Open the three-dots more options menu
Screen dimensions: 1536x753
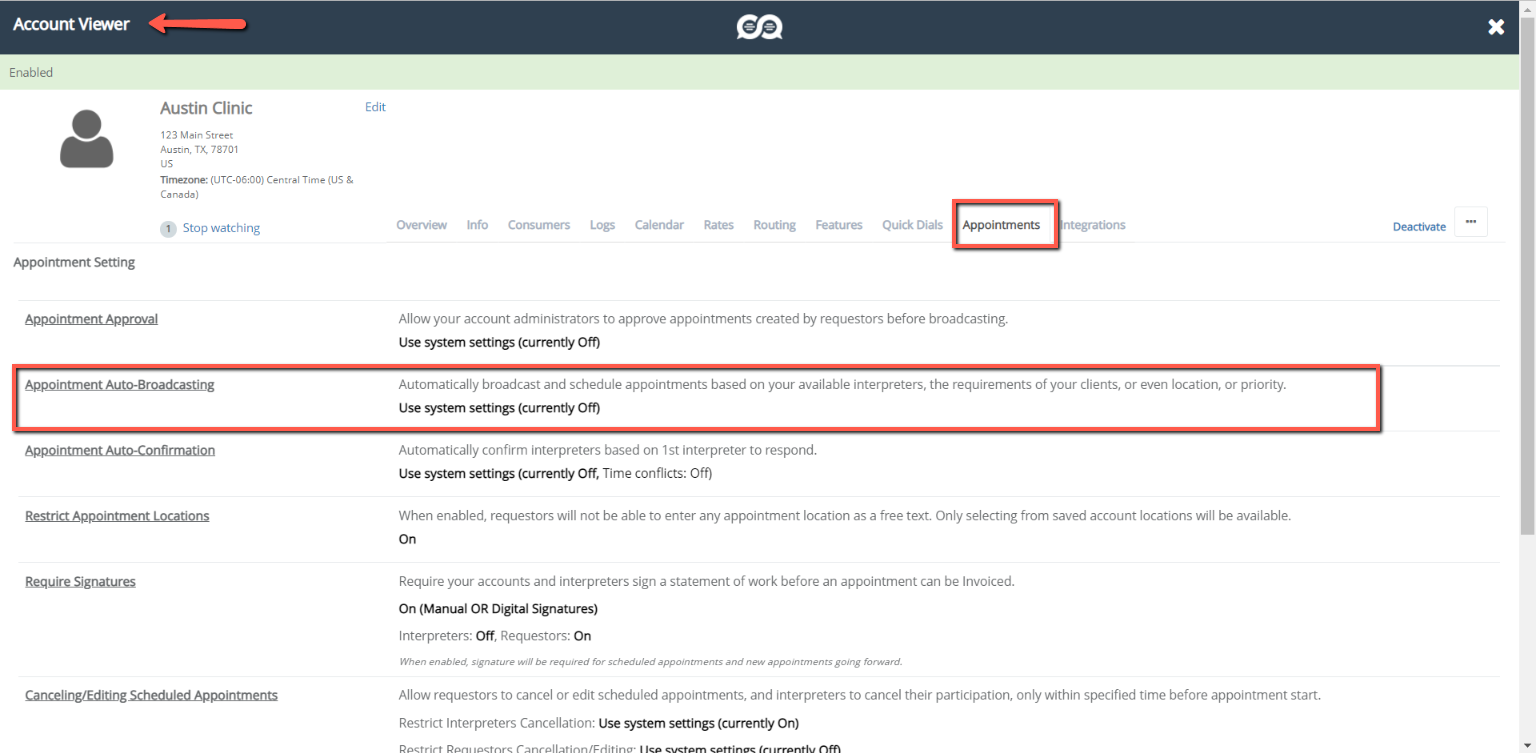click(x=1470, y=222)
